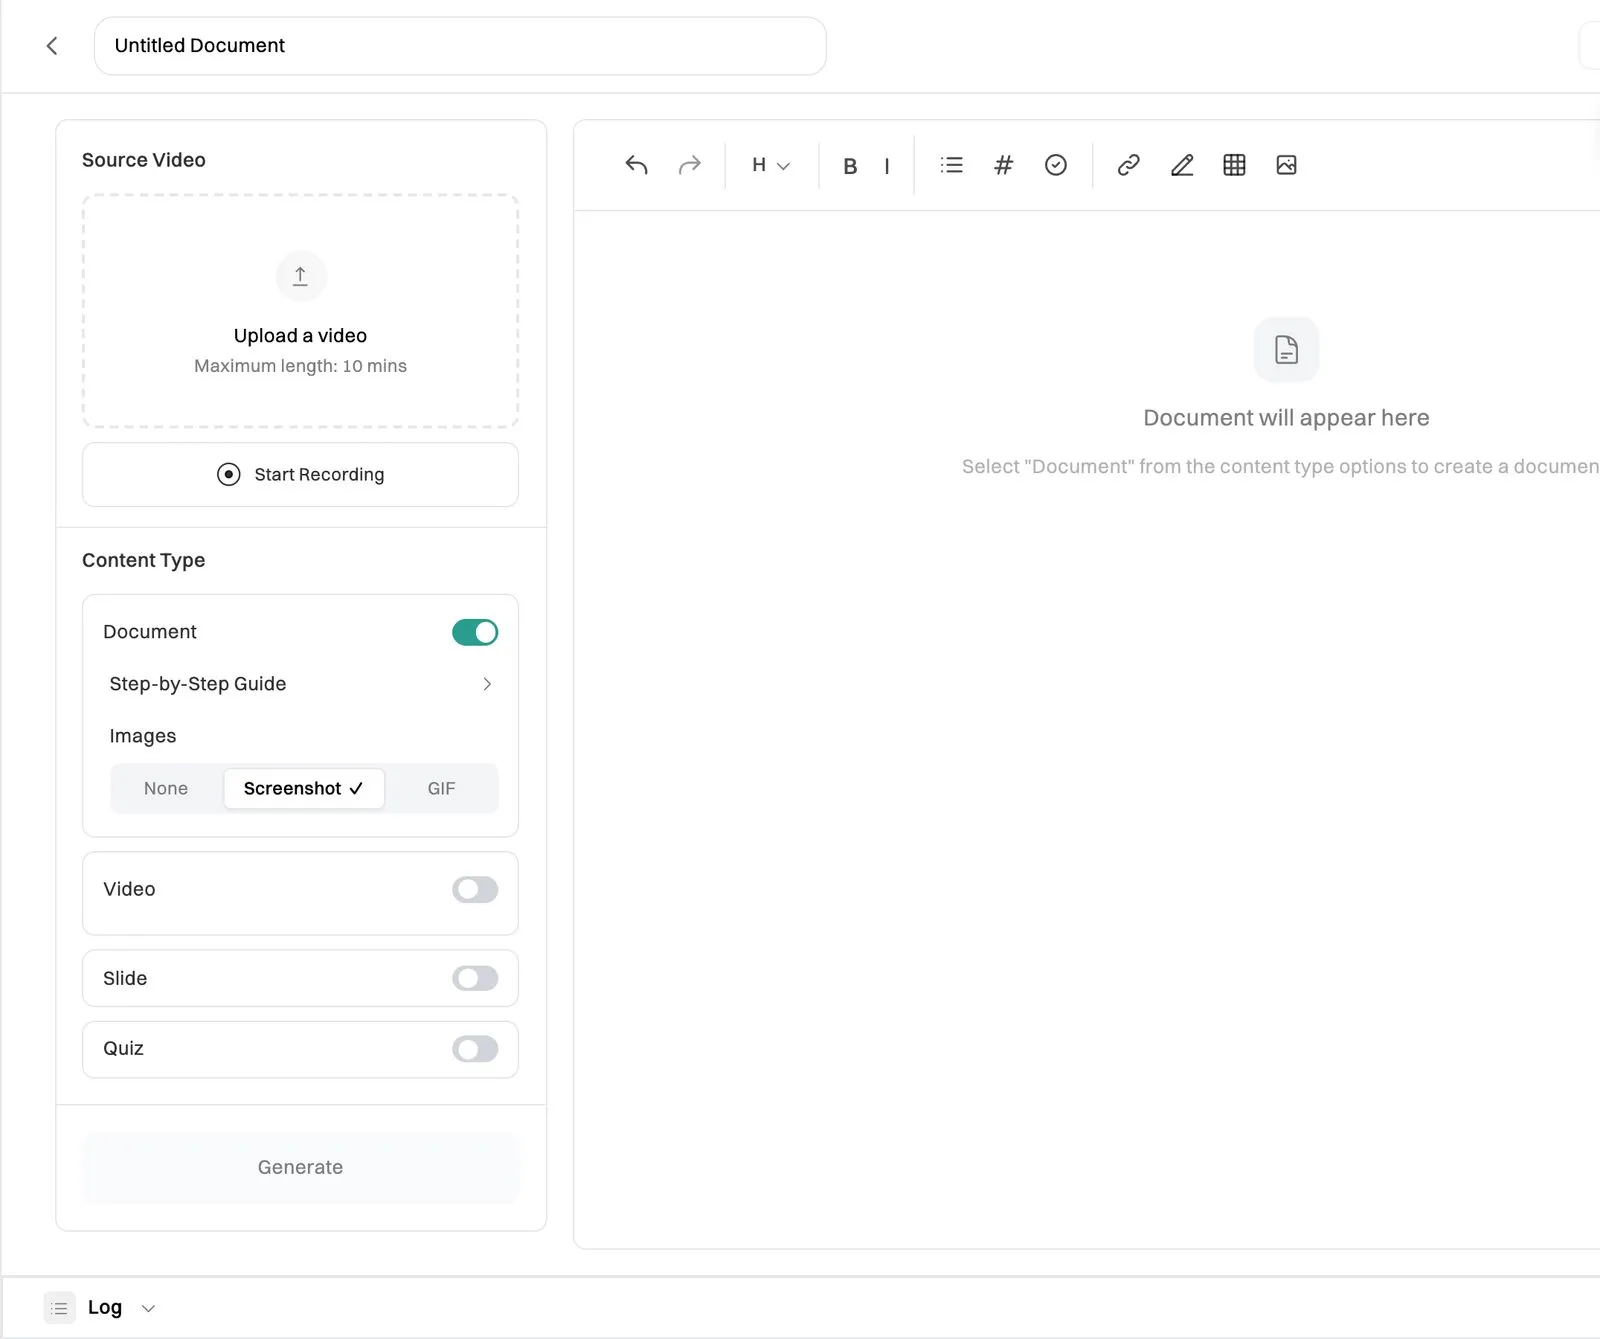Click the back arrow icon
Viewport: 1600px width, 1339px height.
(x=52, y=46)
